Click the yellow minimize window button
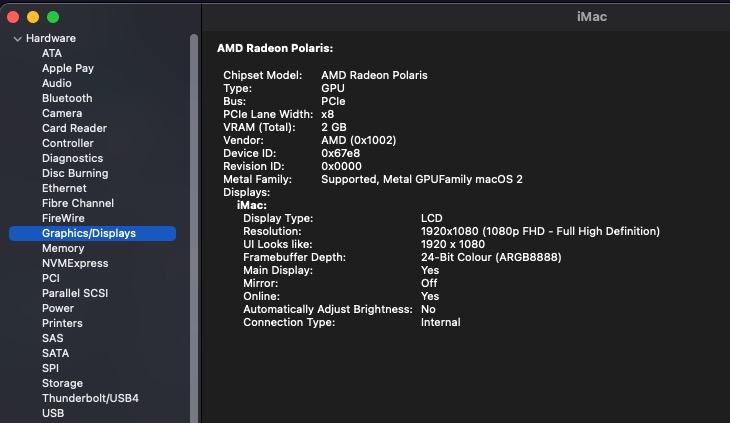Viewport: 730px width, 423px height. click(33, 17)
